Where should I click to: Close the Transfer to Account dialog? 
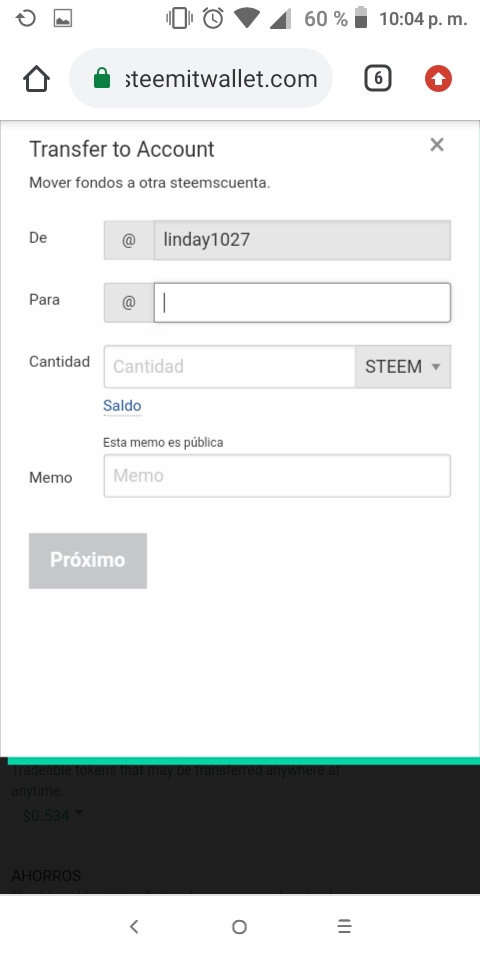(437, 144)
